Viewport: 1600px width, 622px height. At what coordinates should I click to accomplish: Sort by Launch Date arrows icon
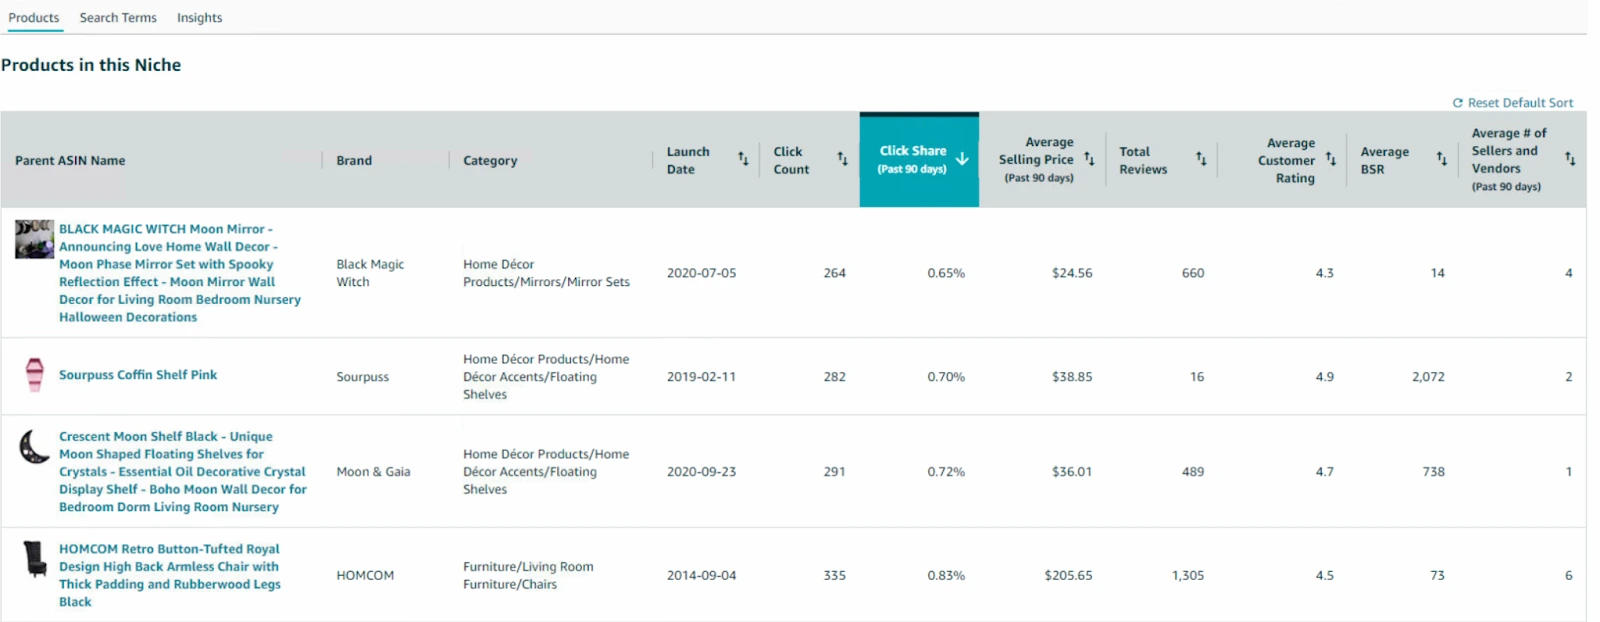tap(743, 159)
